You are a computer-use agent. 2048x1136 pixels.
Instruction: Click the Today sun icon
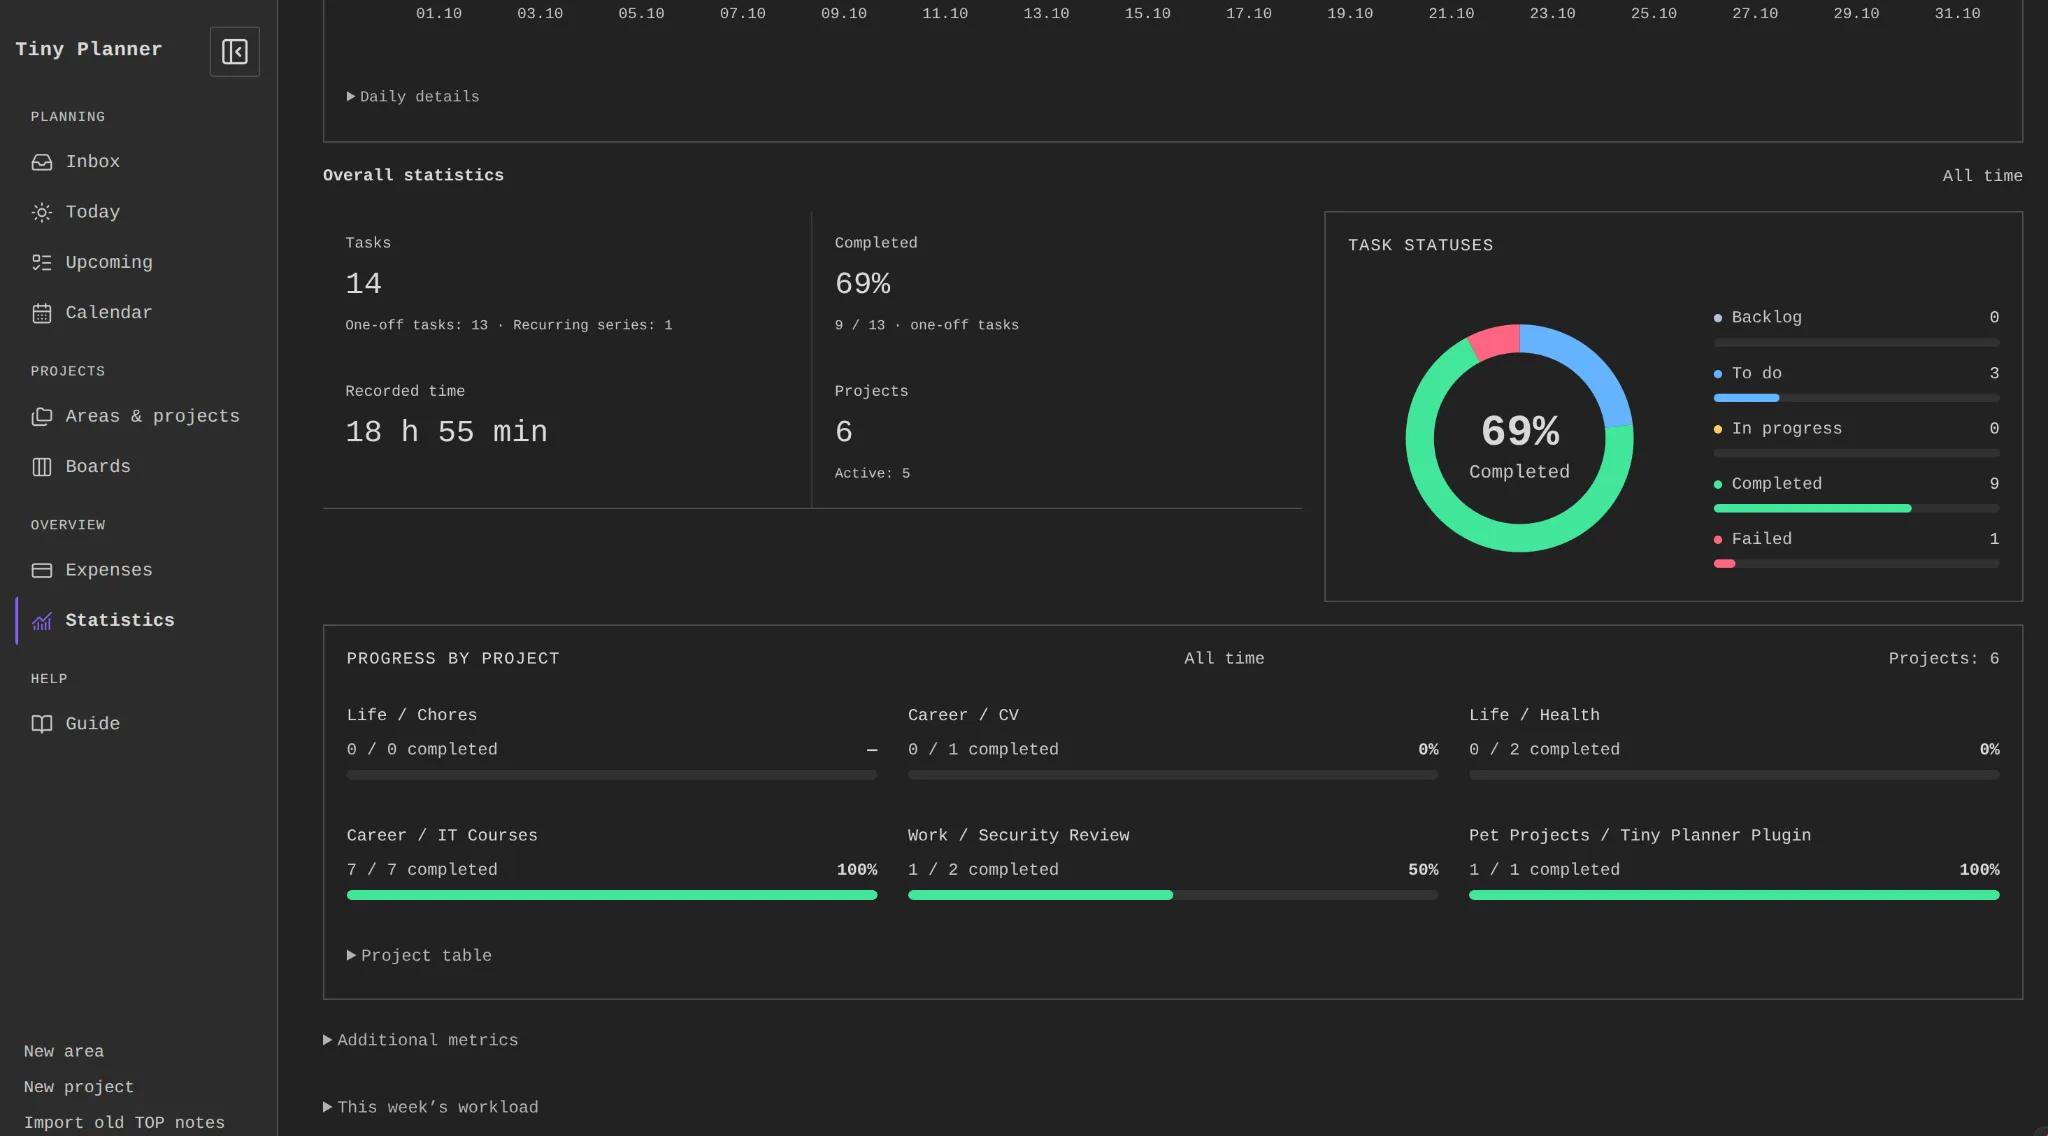(41, 212)
